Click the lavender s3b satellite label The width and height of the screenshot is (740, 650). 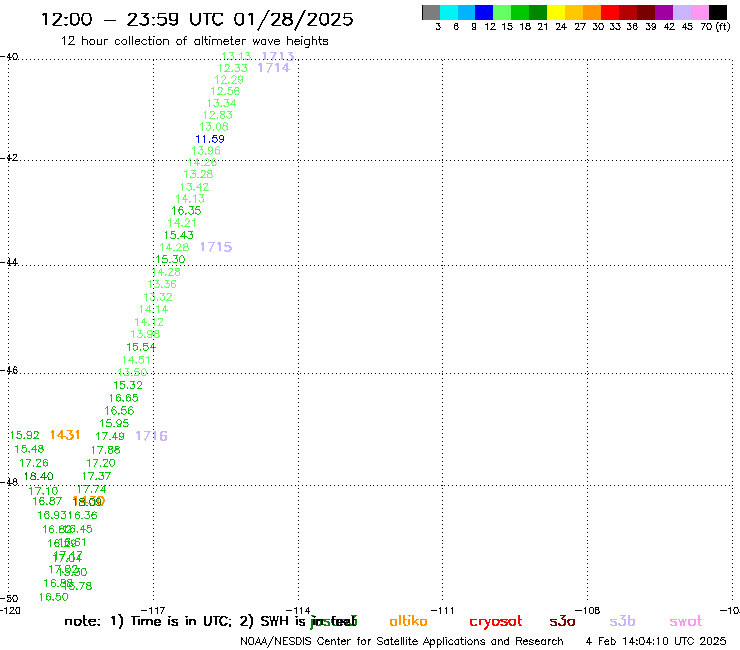pyautogui.click(x=622, y=621)
